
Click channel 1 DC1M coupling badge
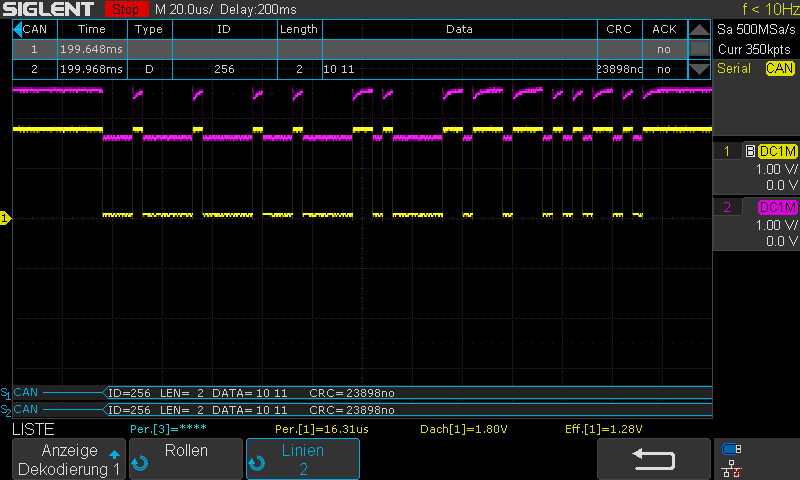[778, 151]
